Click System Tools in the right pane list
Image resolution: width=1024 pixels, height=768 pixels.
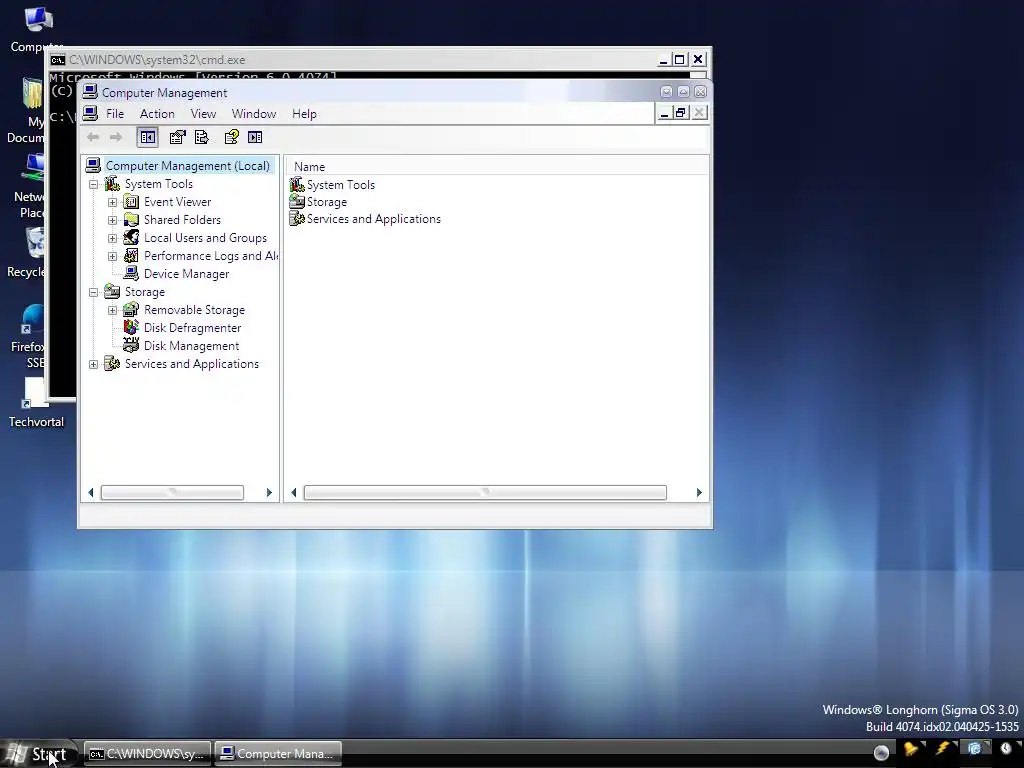(341, 185)
